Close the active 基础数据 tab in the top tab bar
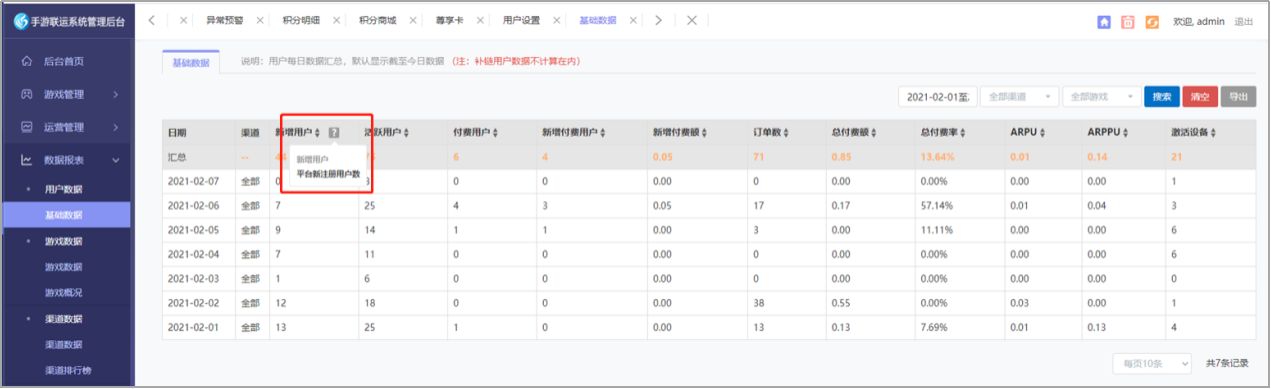The image size is (1271, 389). (x=634, y=20)
